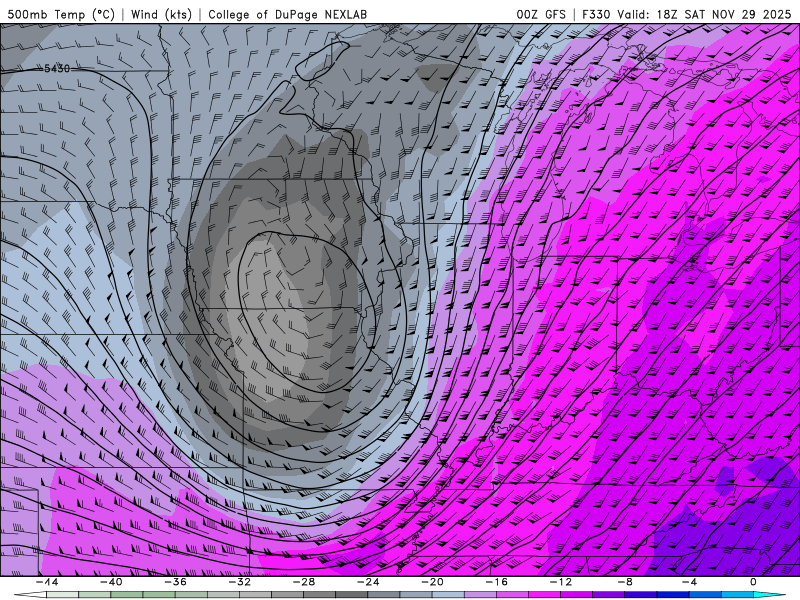Click the magenta color bar segment right of -12
Screen dimensions: 800x600
pyautogui.click(x=577, y=595)
